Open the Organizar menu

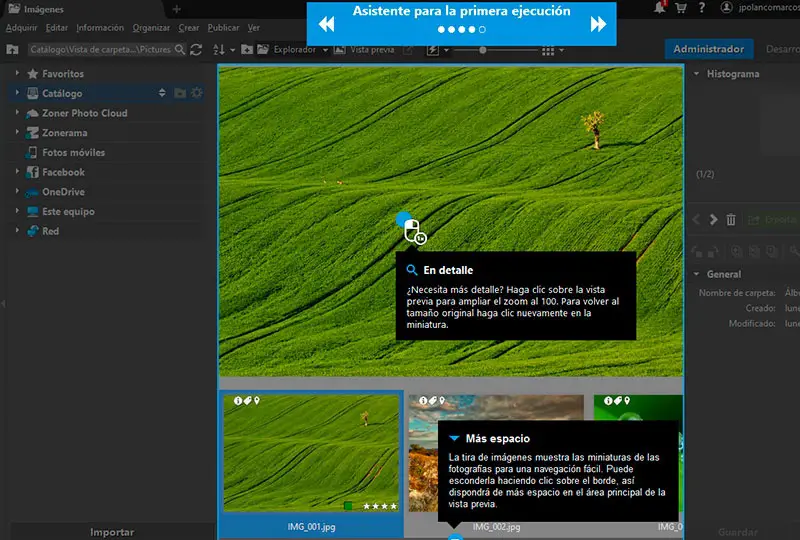point(151,28)
